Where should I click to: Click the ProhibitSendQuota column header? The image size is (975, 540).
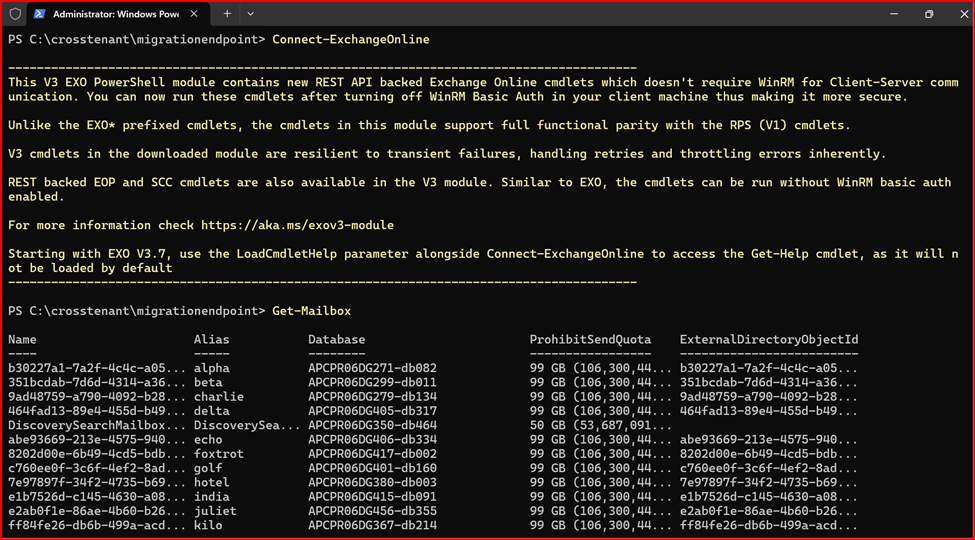click(x=590, y=340)
